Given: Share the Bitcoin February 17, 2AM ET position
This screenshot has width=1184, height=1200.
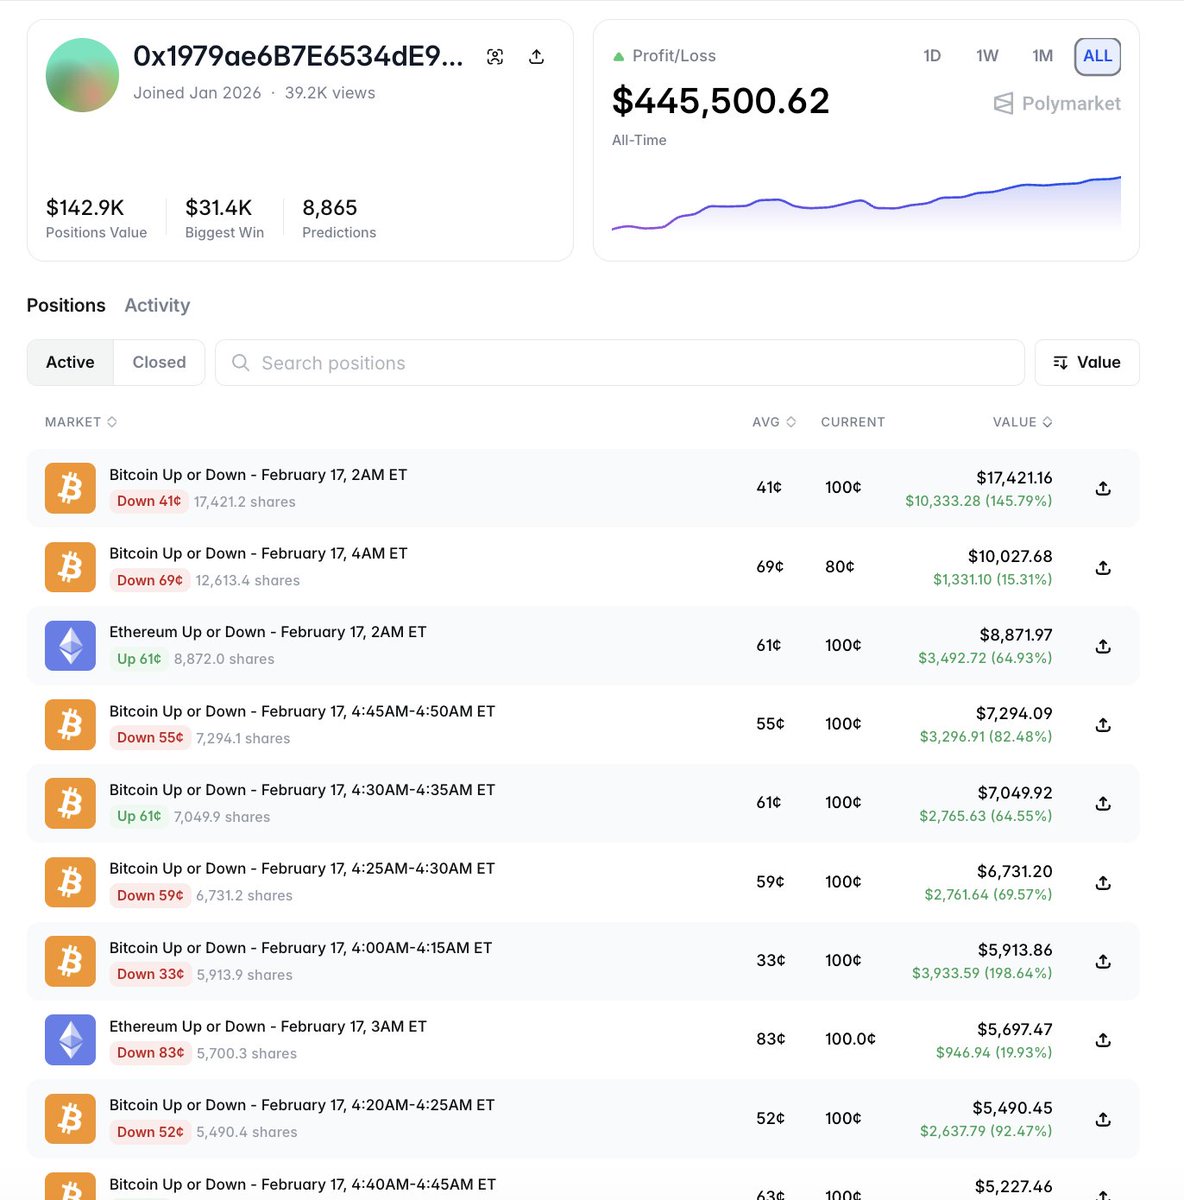Looking at the screenshot, I should coord(1103,488).
